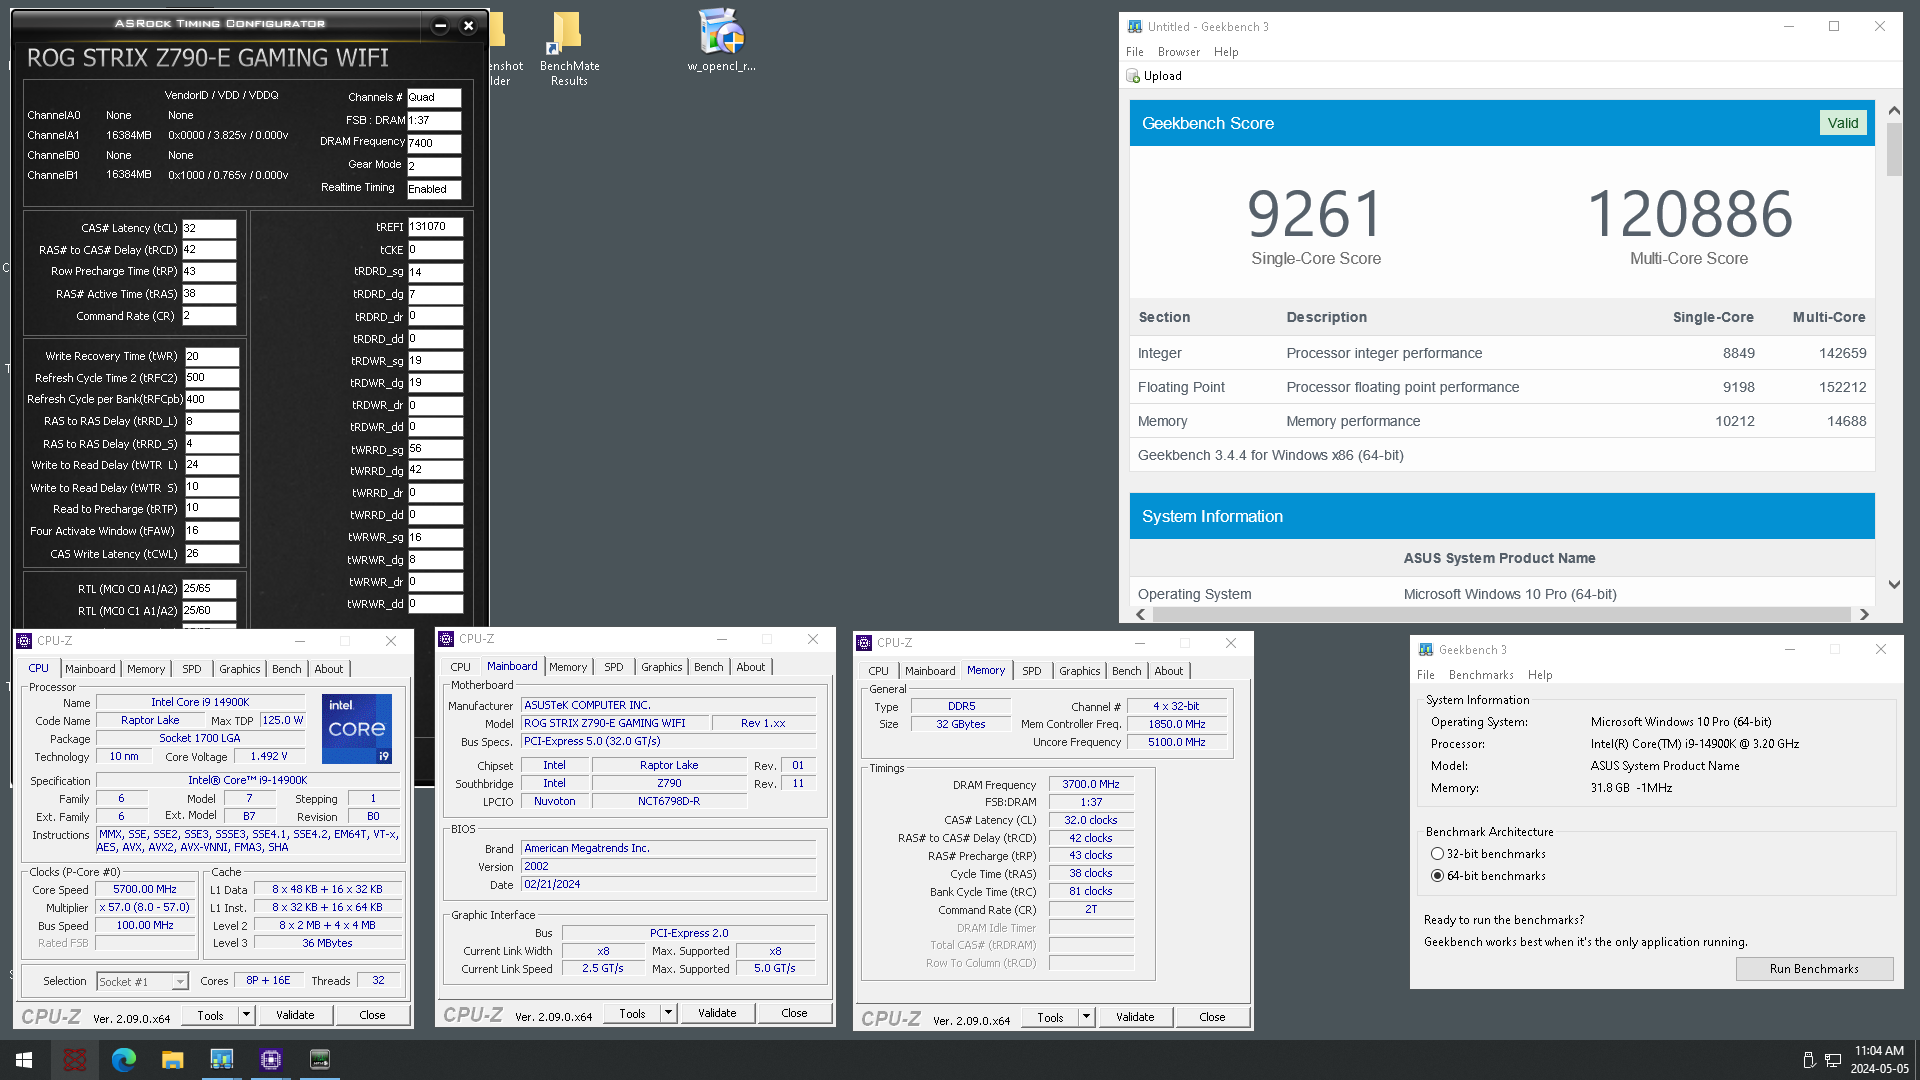The height and width of the screenshot is (1080, 1920).
Task: Open Help menu in Untitled Geekbench window
Action: (1226, 52)
